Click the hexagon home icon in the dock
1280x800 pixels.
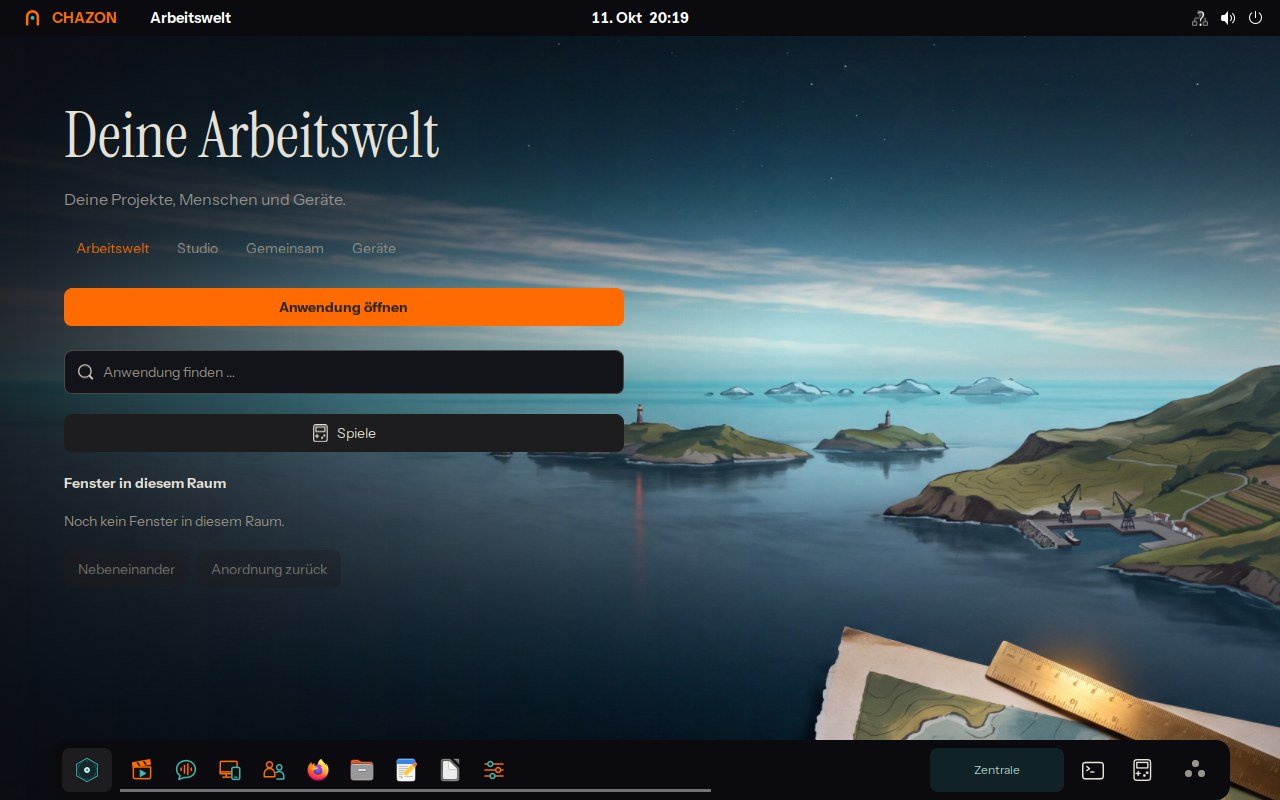87,770
